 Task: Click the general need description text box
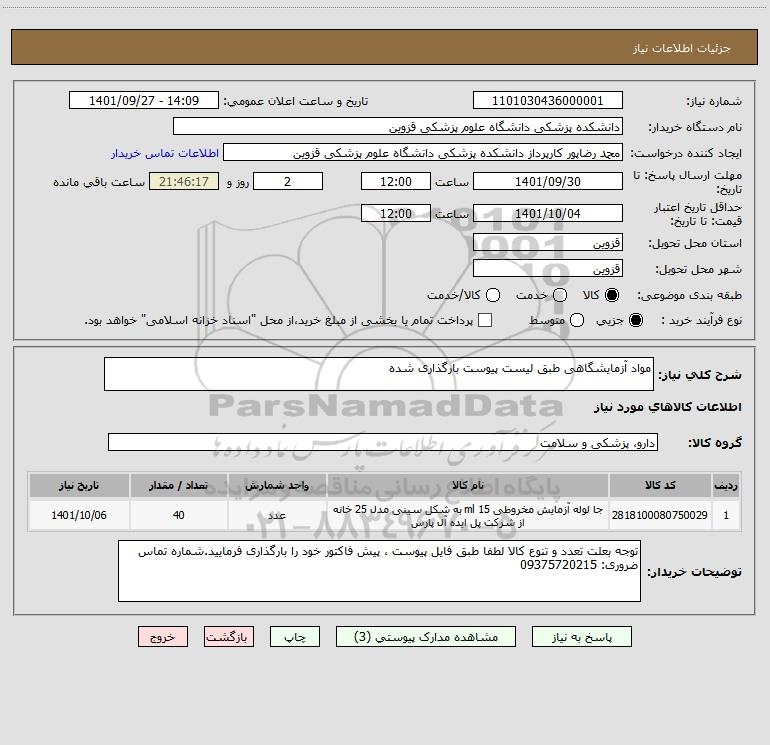(x=379, y=374)
